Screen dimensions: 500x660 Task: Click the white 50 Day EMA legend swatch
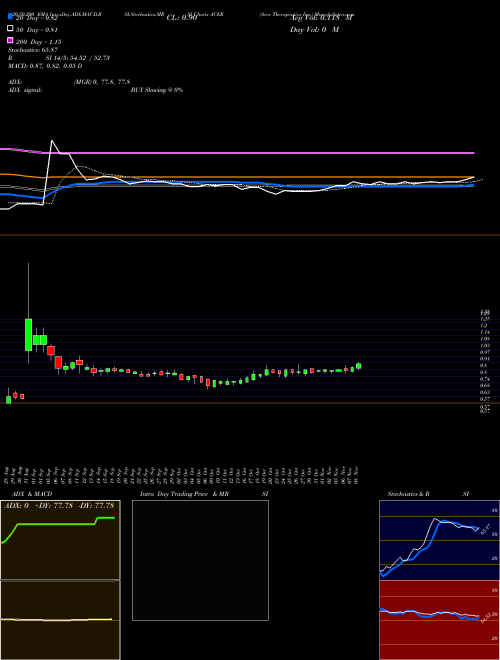(11, 29)
